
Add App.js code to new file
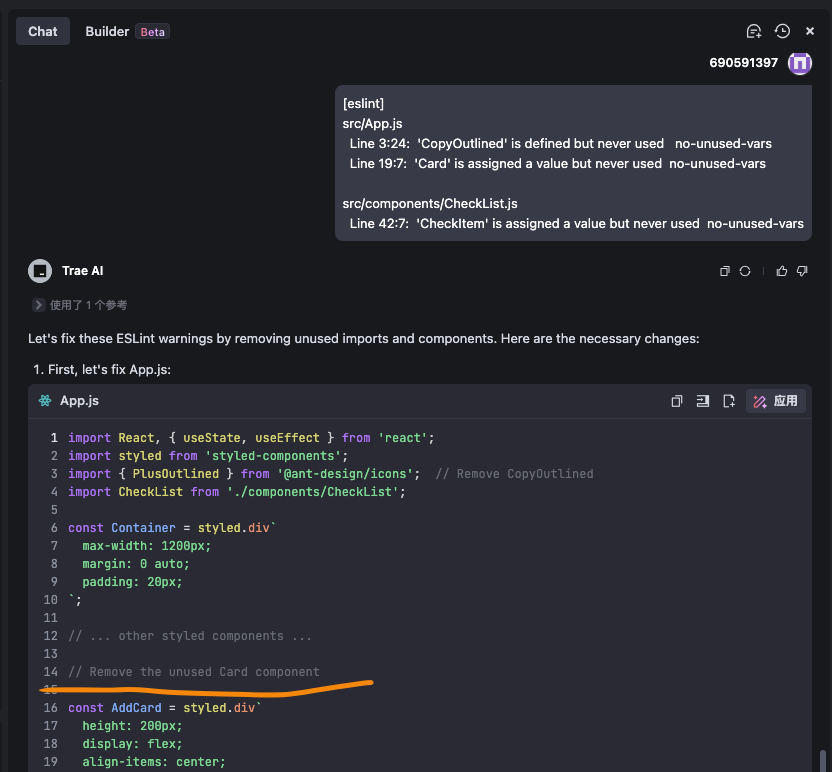coord(729,401)
